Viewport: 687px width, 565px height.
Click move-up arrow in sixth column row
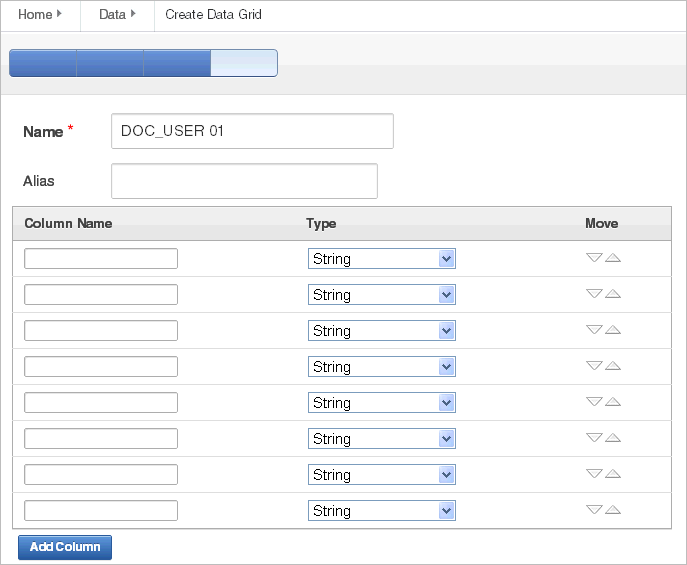(x=613, y=437)
